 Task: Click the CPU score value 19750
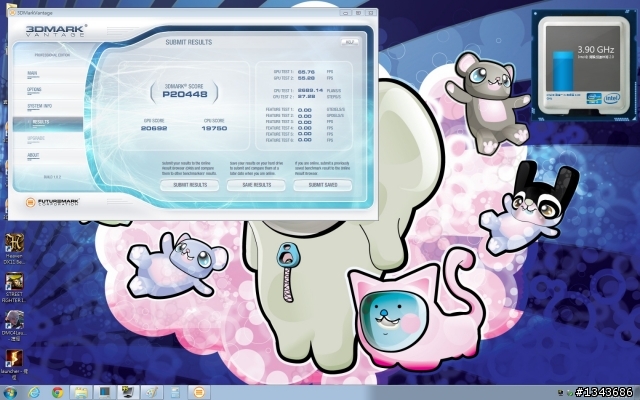[214, 128]
